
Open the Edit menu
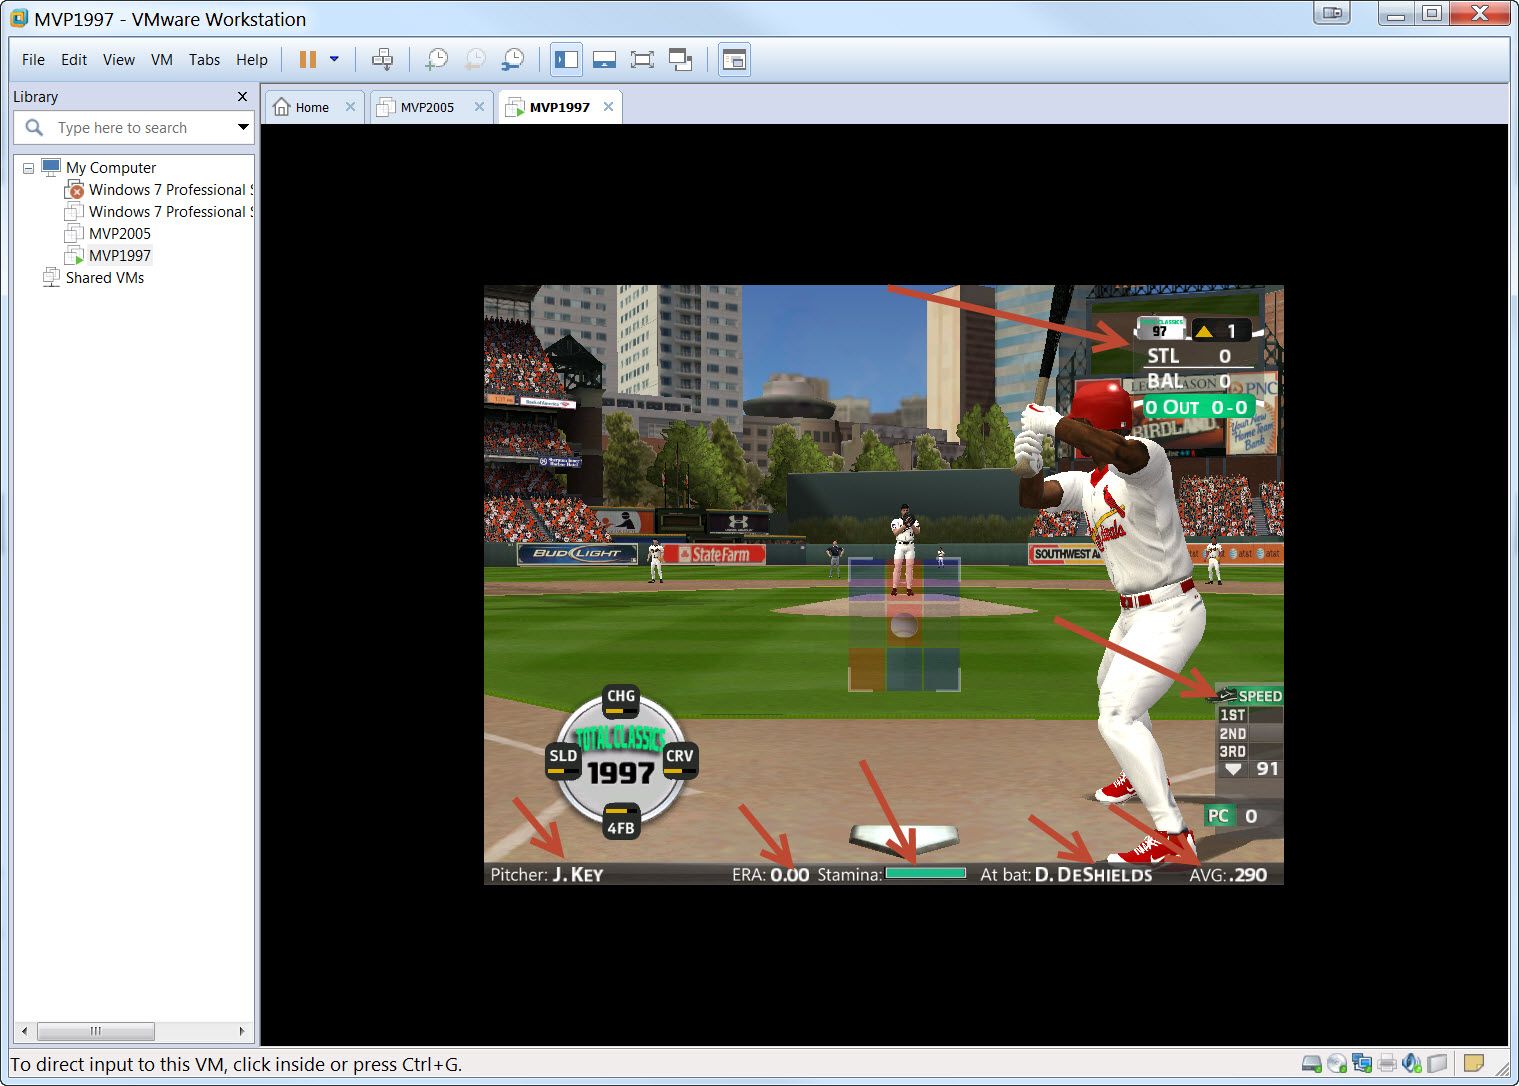tap(74, 60)
